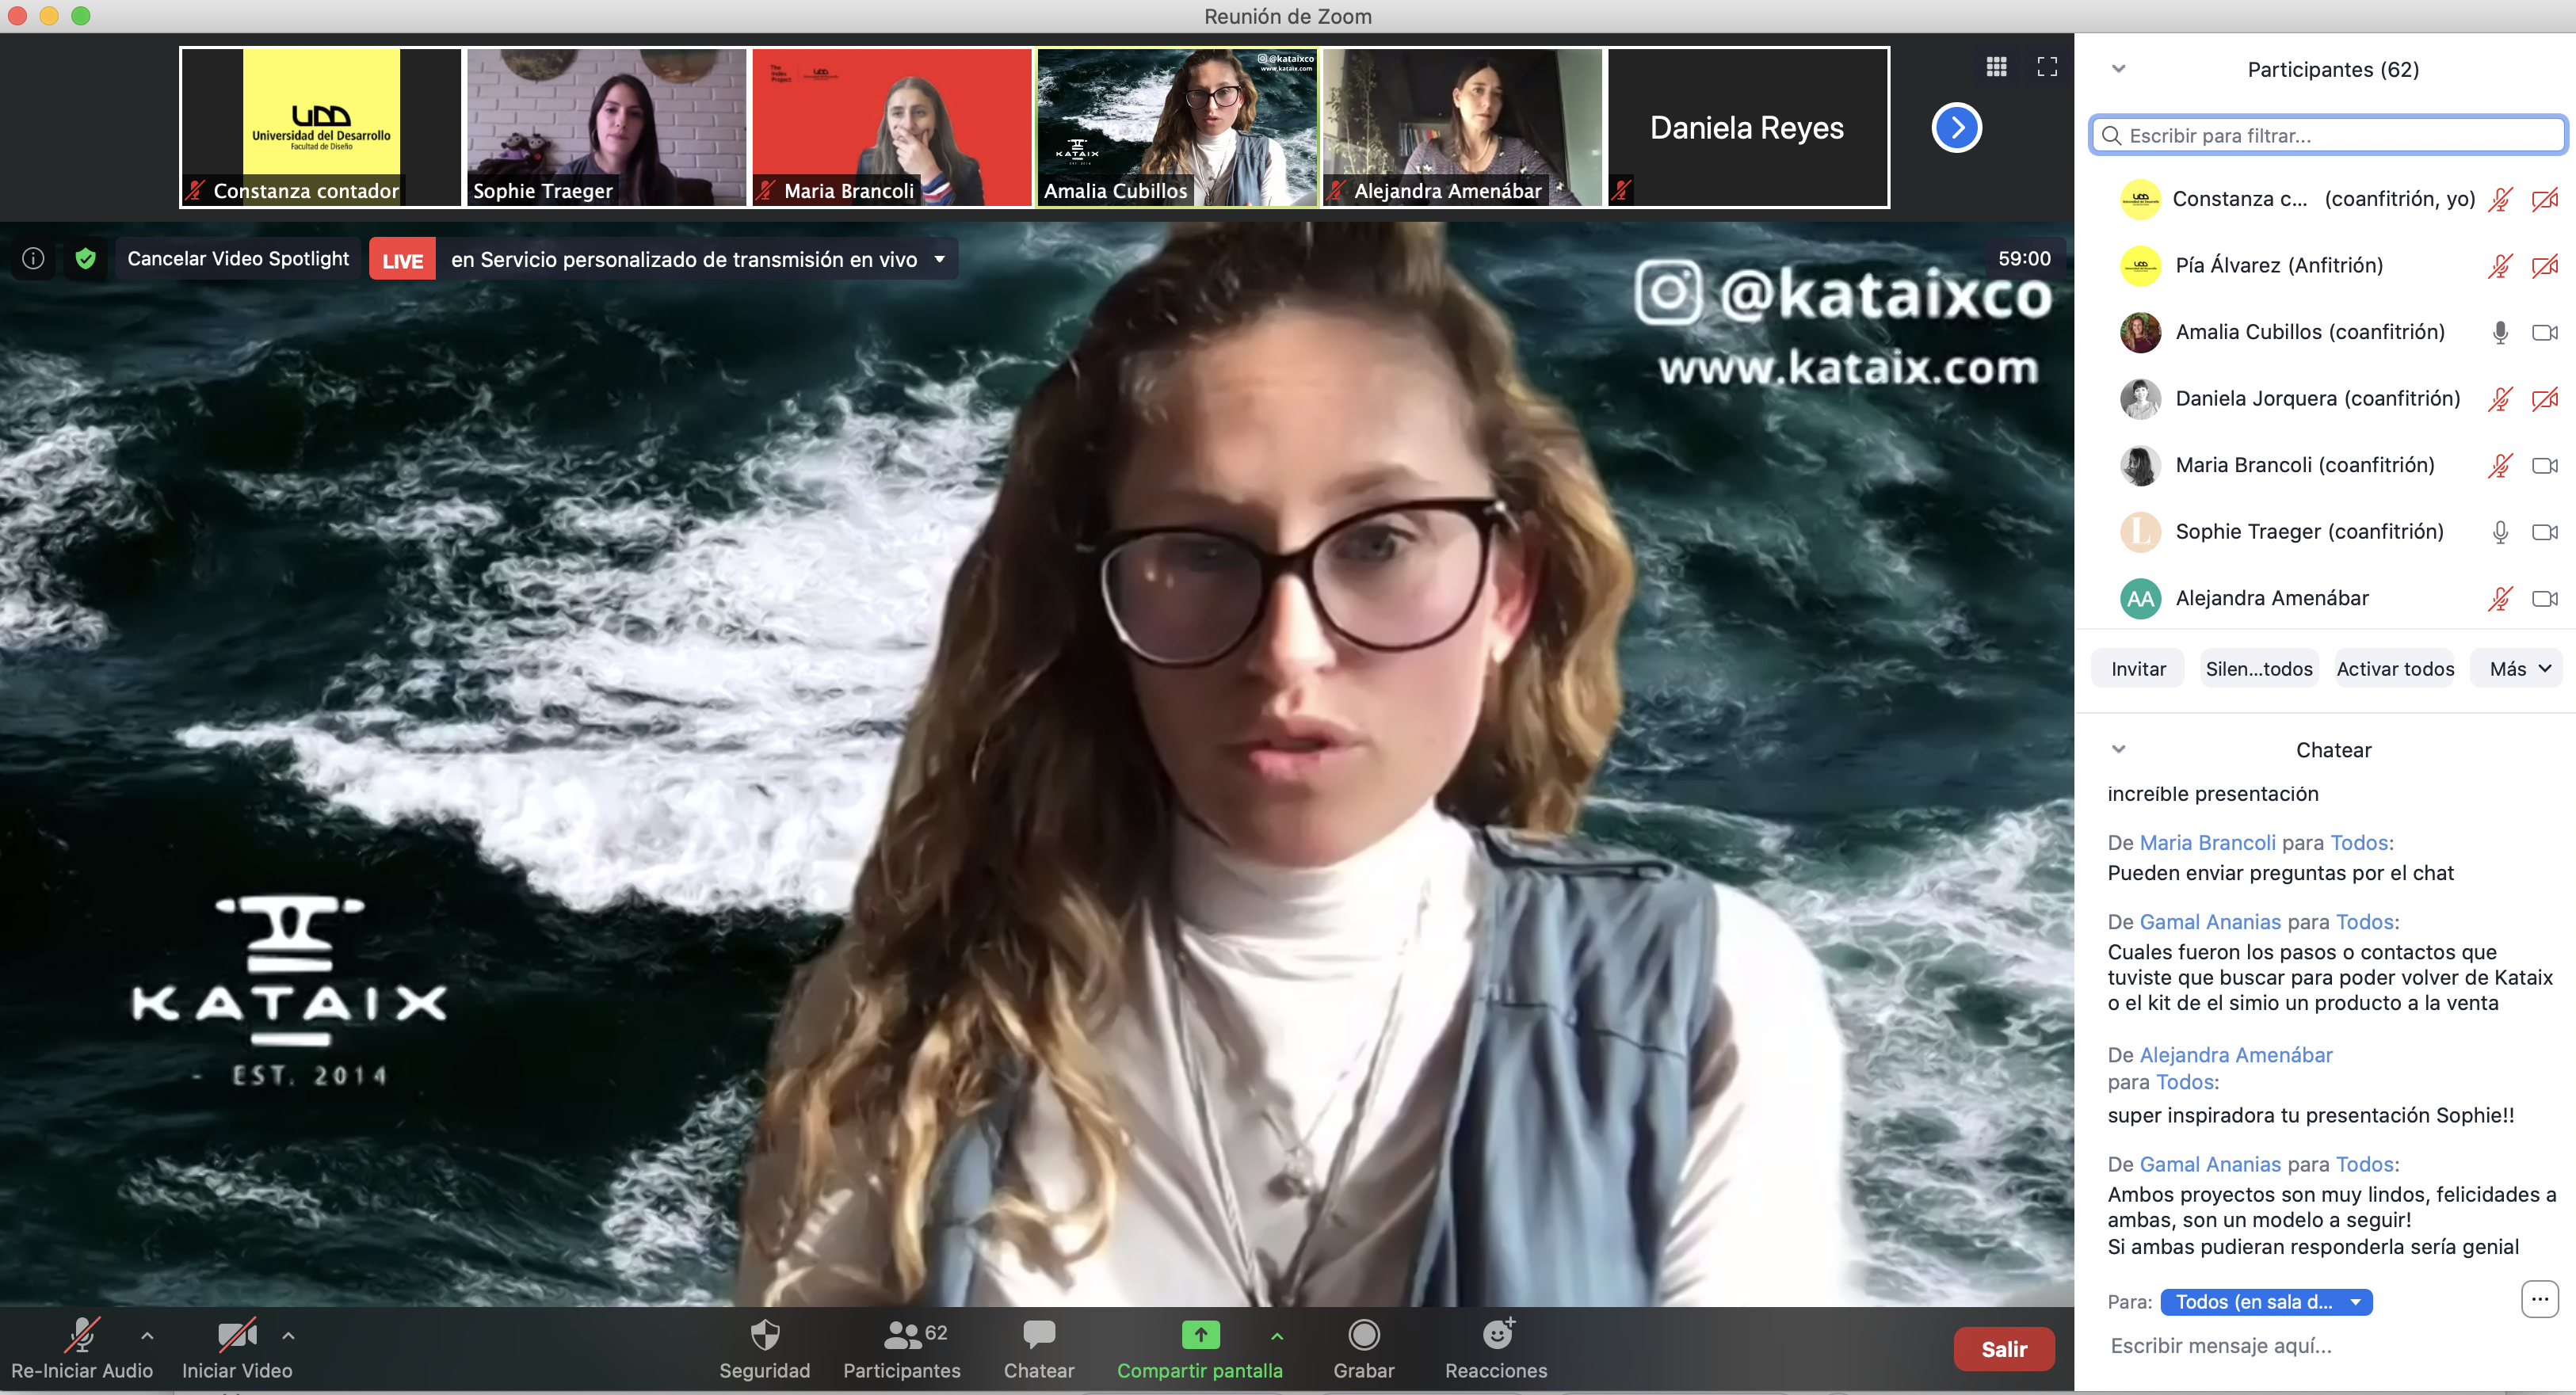Unmute Maria Brancoli microphone in list

point(2500,466)
